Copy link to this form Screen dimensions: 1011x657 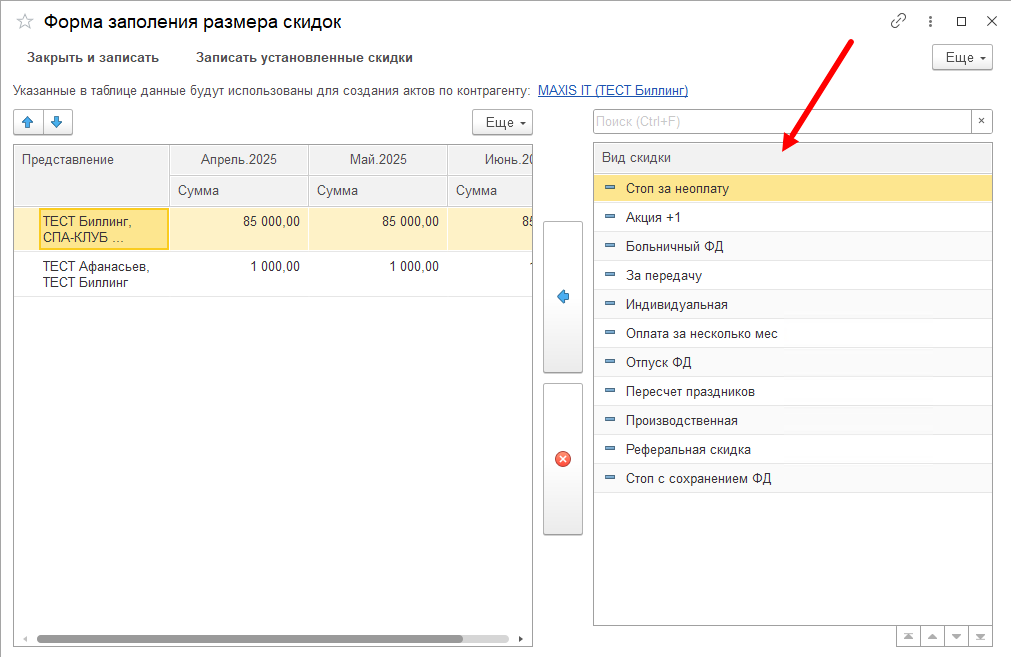pyautogui.click(x=898, y=21)
